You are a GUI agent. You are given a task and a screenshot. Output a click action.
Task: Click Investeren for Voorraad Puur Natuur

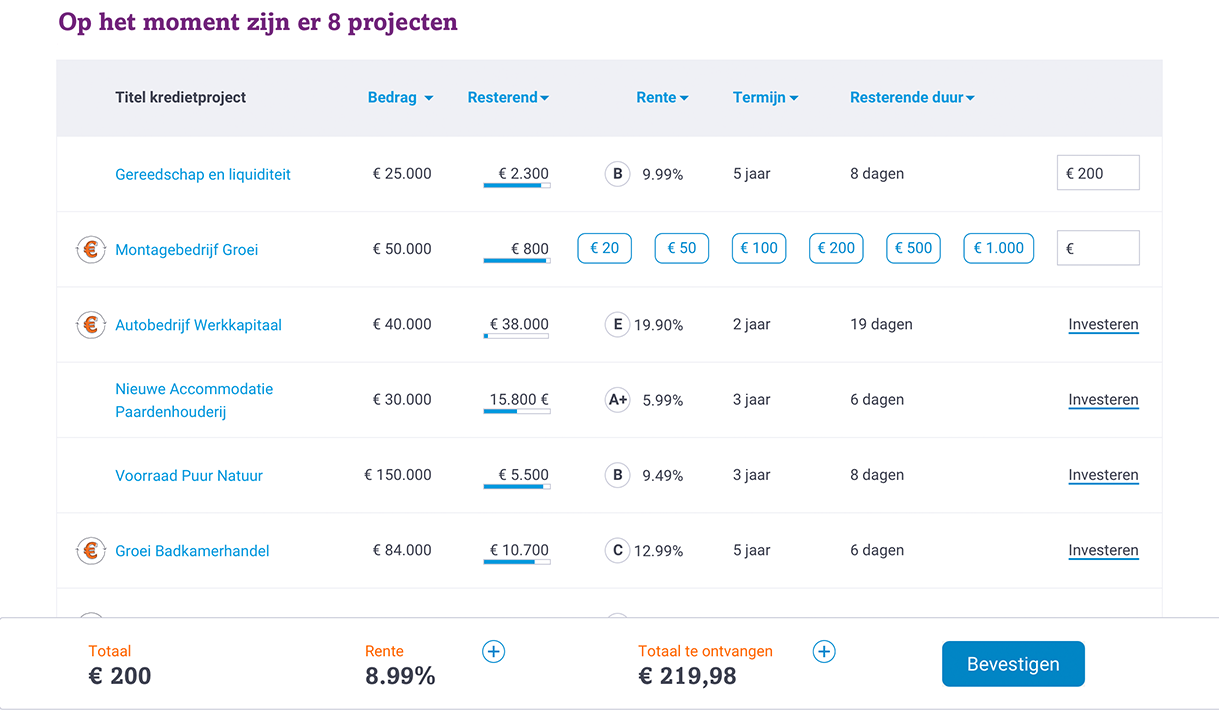pyautogui.click(x=1103, y=476)
